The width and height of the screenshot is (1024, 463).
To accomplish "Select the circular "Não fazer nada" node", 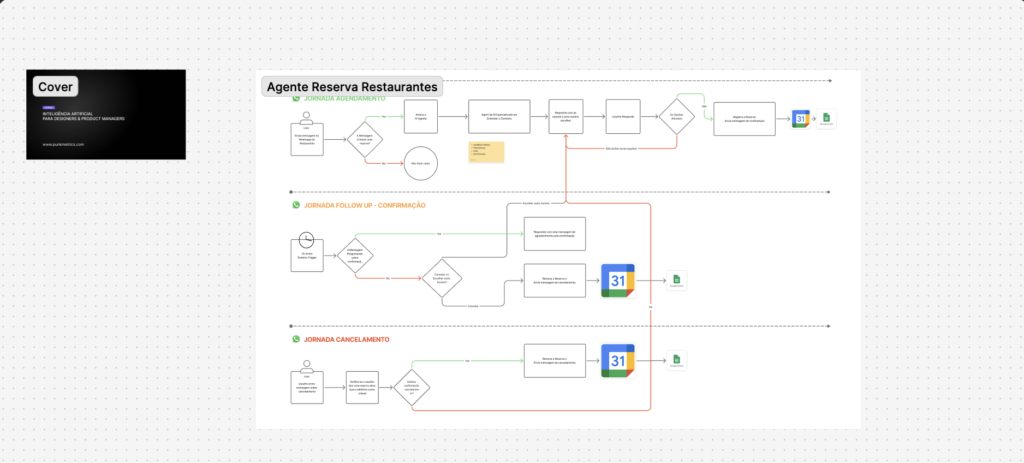I will 420,163.
